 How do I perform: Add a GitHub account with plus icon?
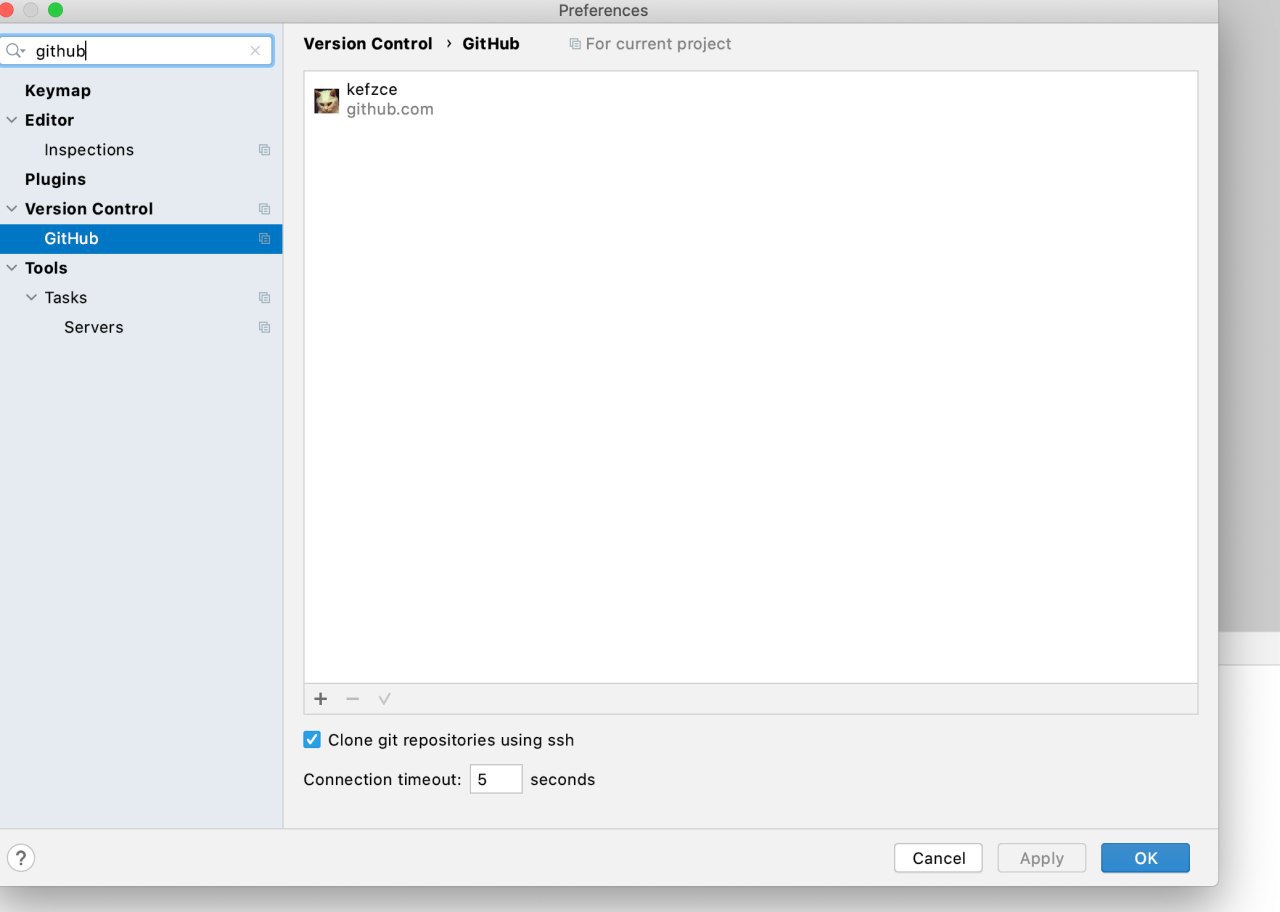coord(321,699)
